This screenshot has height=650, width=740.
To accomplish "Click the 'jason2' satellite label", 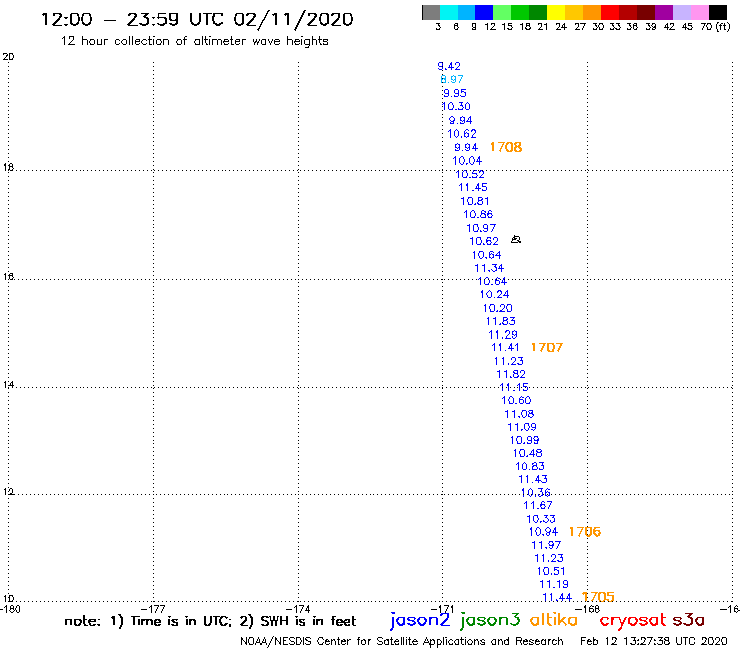I will click(420, 620).
